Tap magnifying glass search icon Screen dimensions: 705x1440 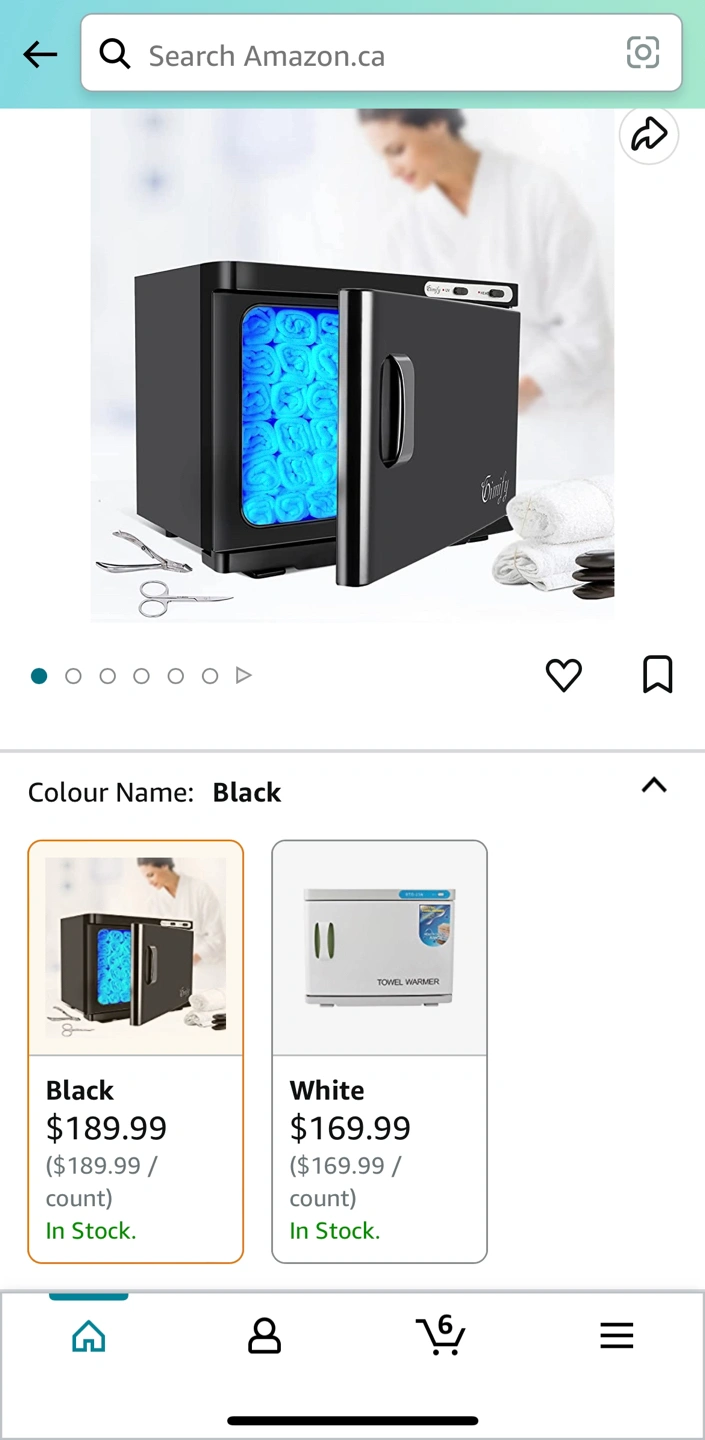coord(115,54)
